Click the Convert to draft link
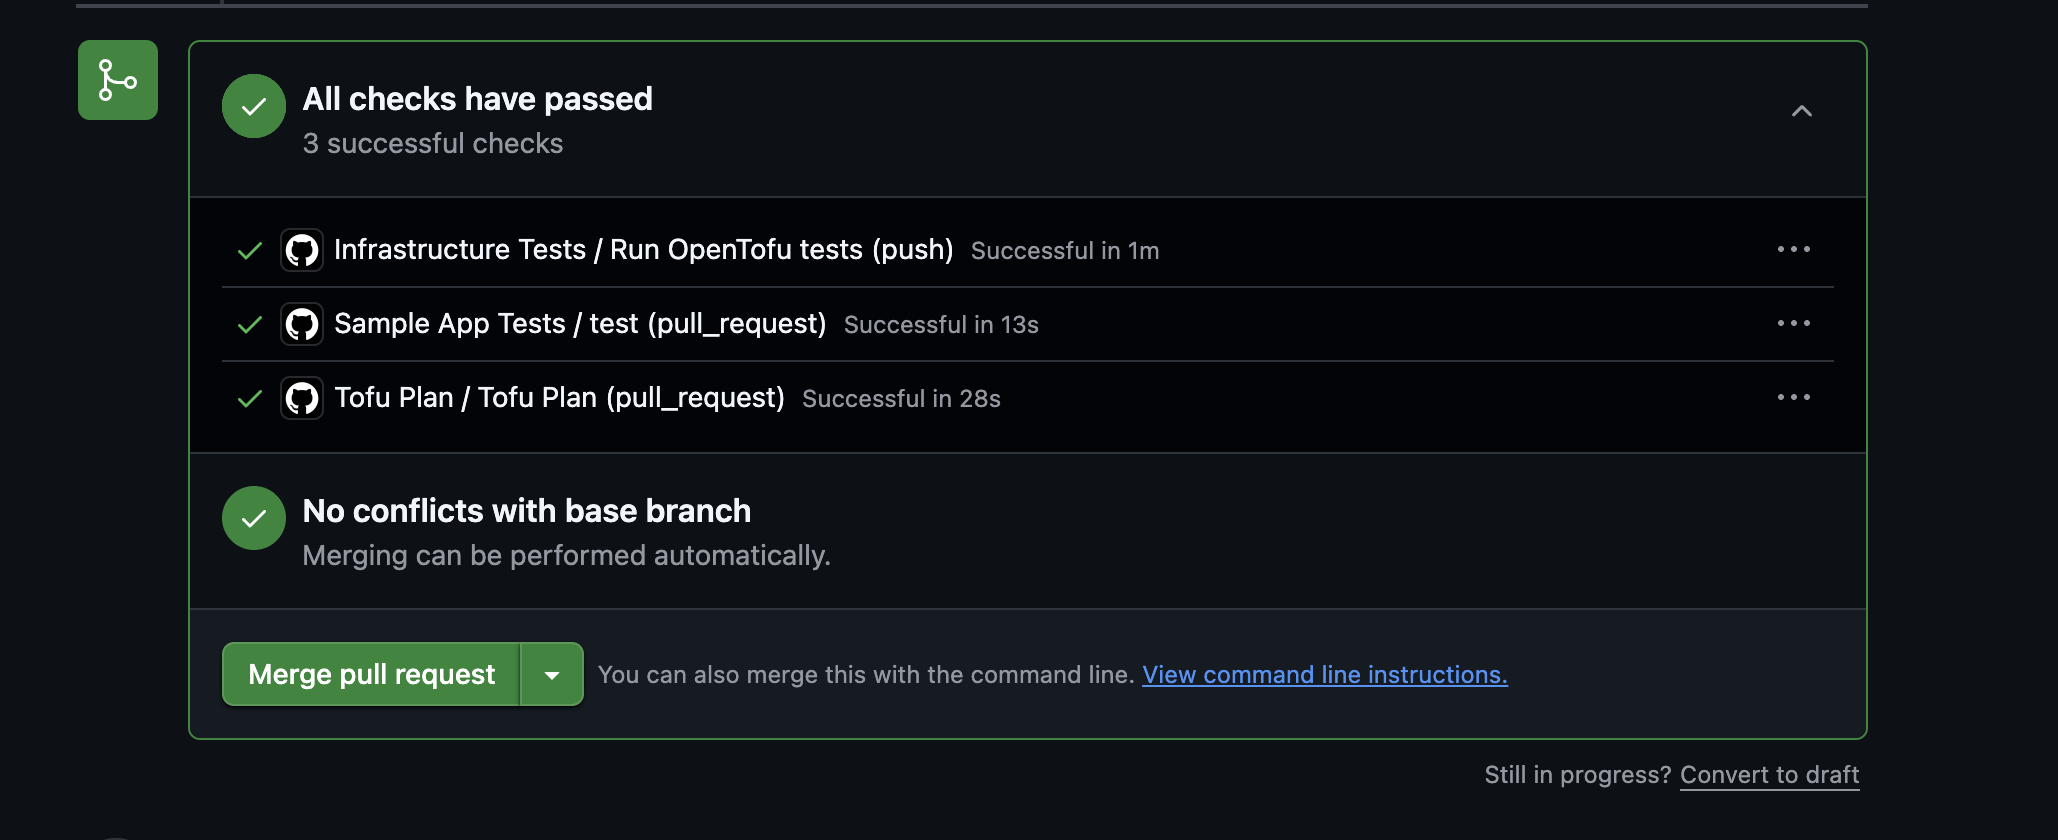2058x840 pixels. [x=1769, y=775]
